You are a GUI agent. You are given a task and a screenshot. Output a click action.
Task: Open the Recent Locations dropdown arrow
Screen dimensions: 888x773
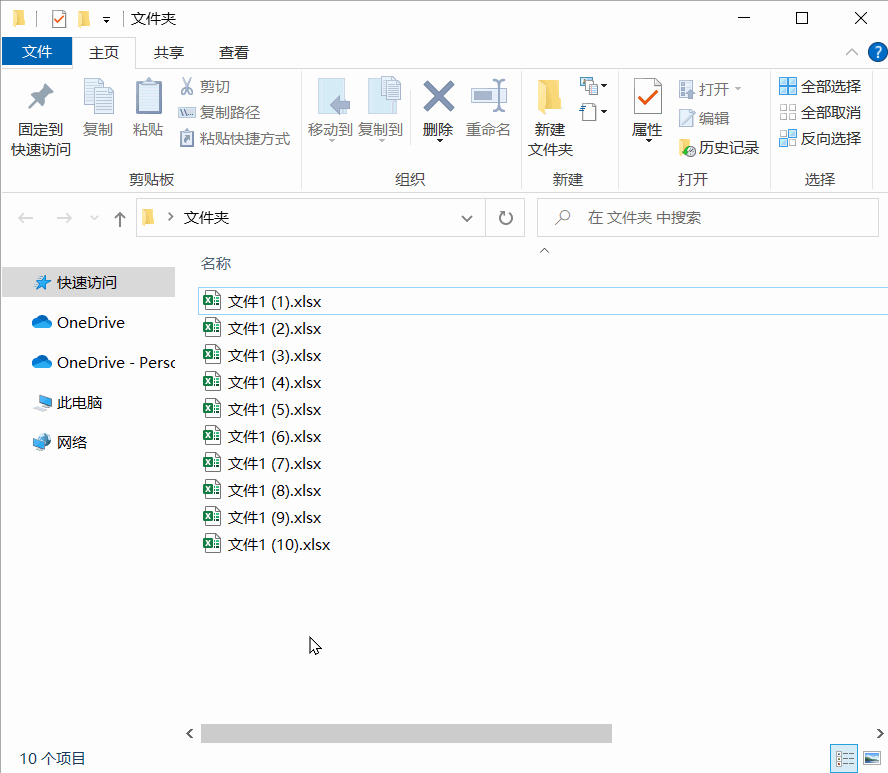pyautogui.click(x=95, y=218)
